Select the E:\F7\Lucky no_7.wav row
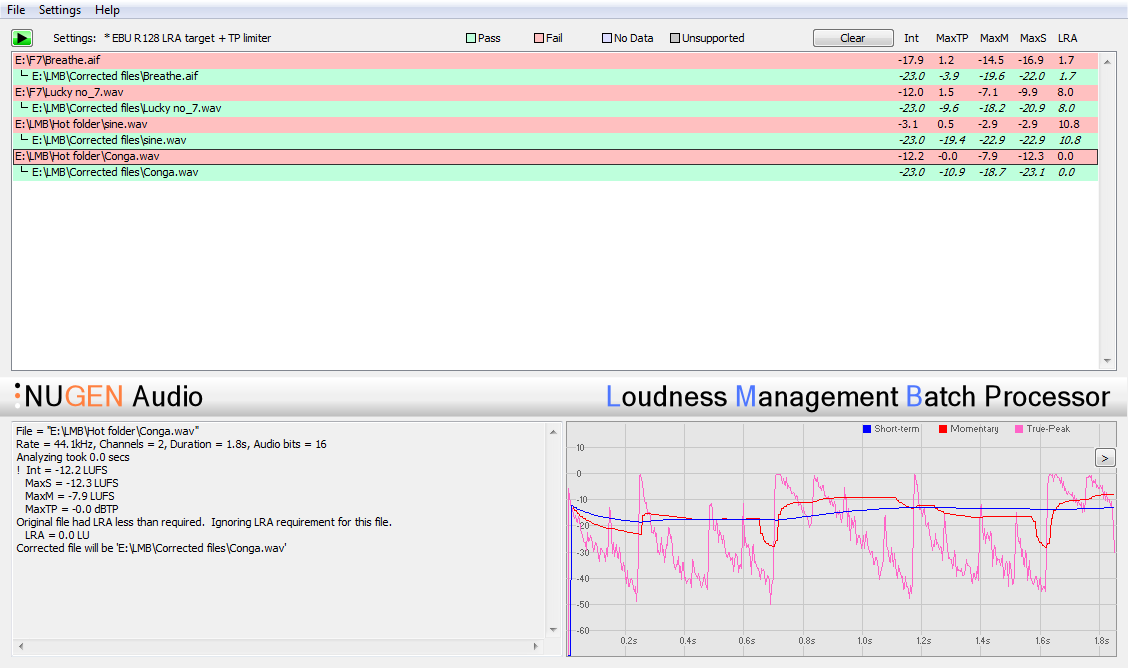Image resolution: width=1128 pixels, height=668 pixels. [x=555, y=92]
